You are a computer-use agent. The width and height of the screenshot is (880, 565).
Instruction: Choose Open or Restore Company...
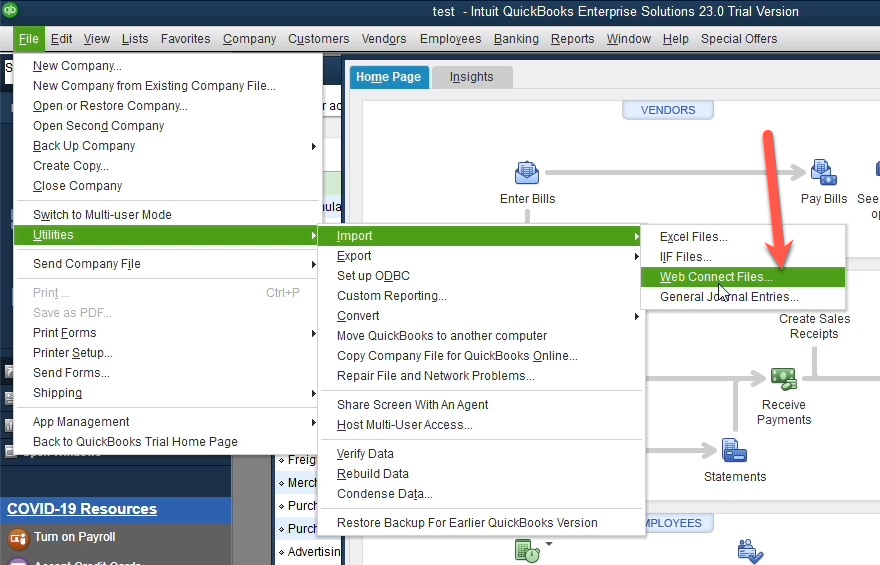point(168,105)
